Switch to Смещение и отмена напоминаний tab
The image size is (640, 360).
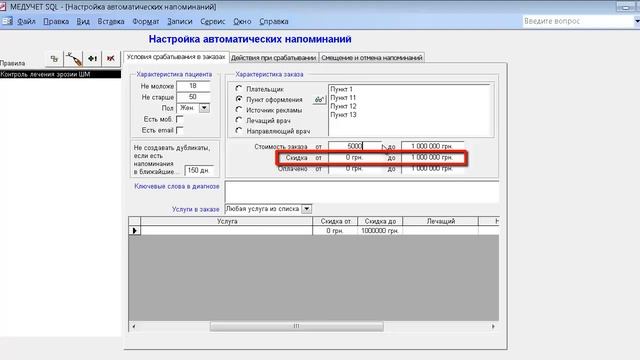click(371, 58)
